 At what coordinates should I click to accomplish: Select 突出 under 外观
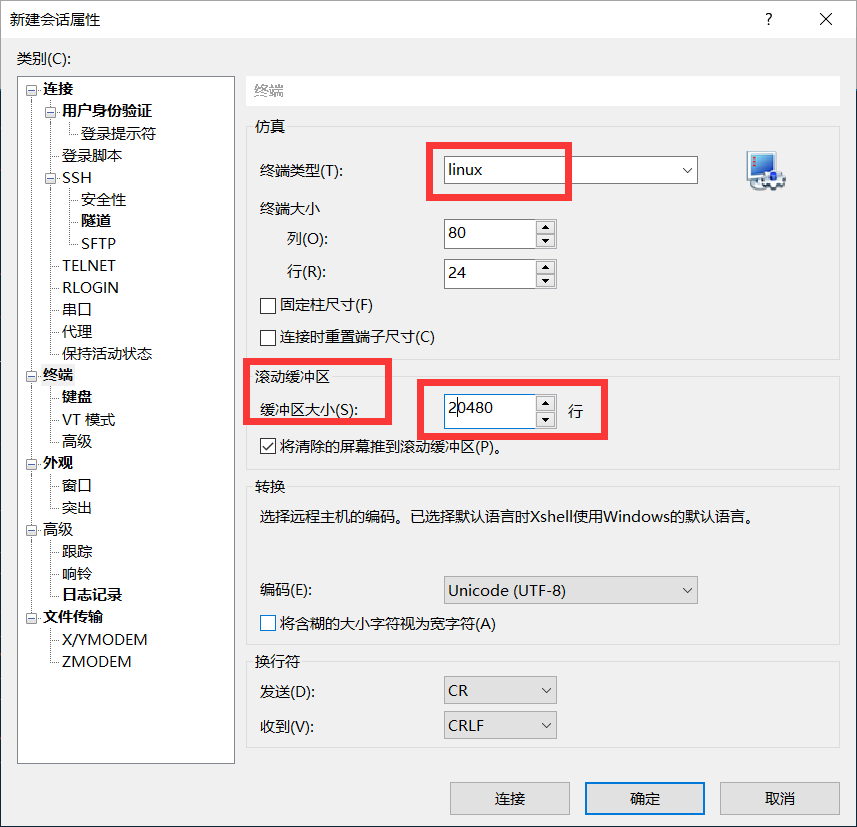pos(77,508)
